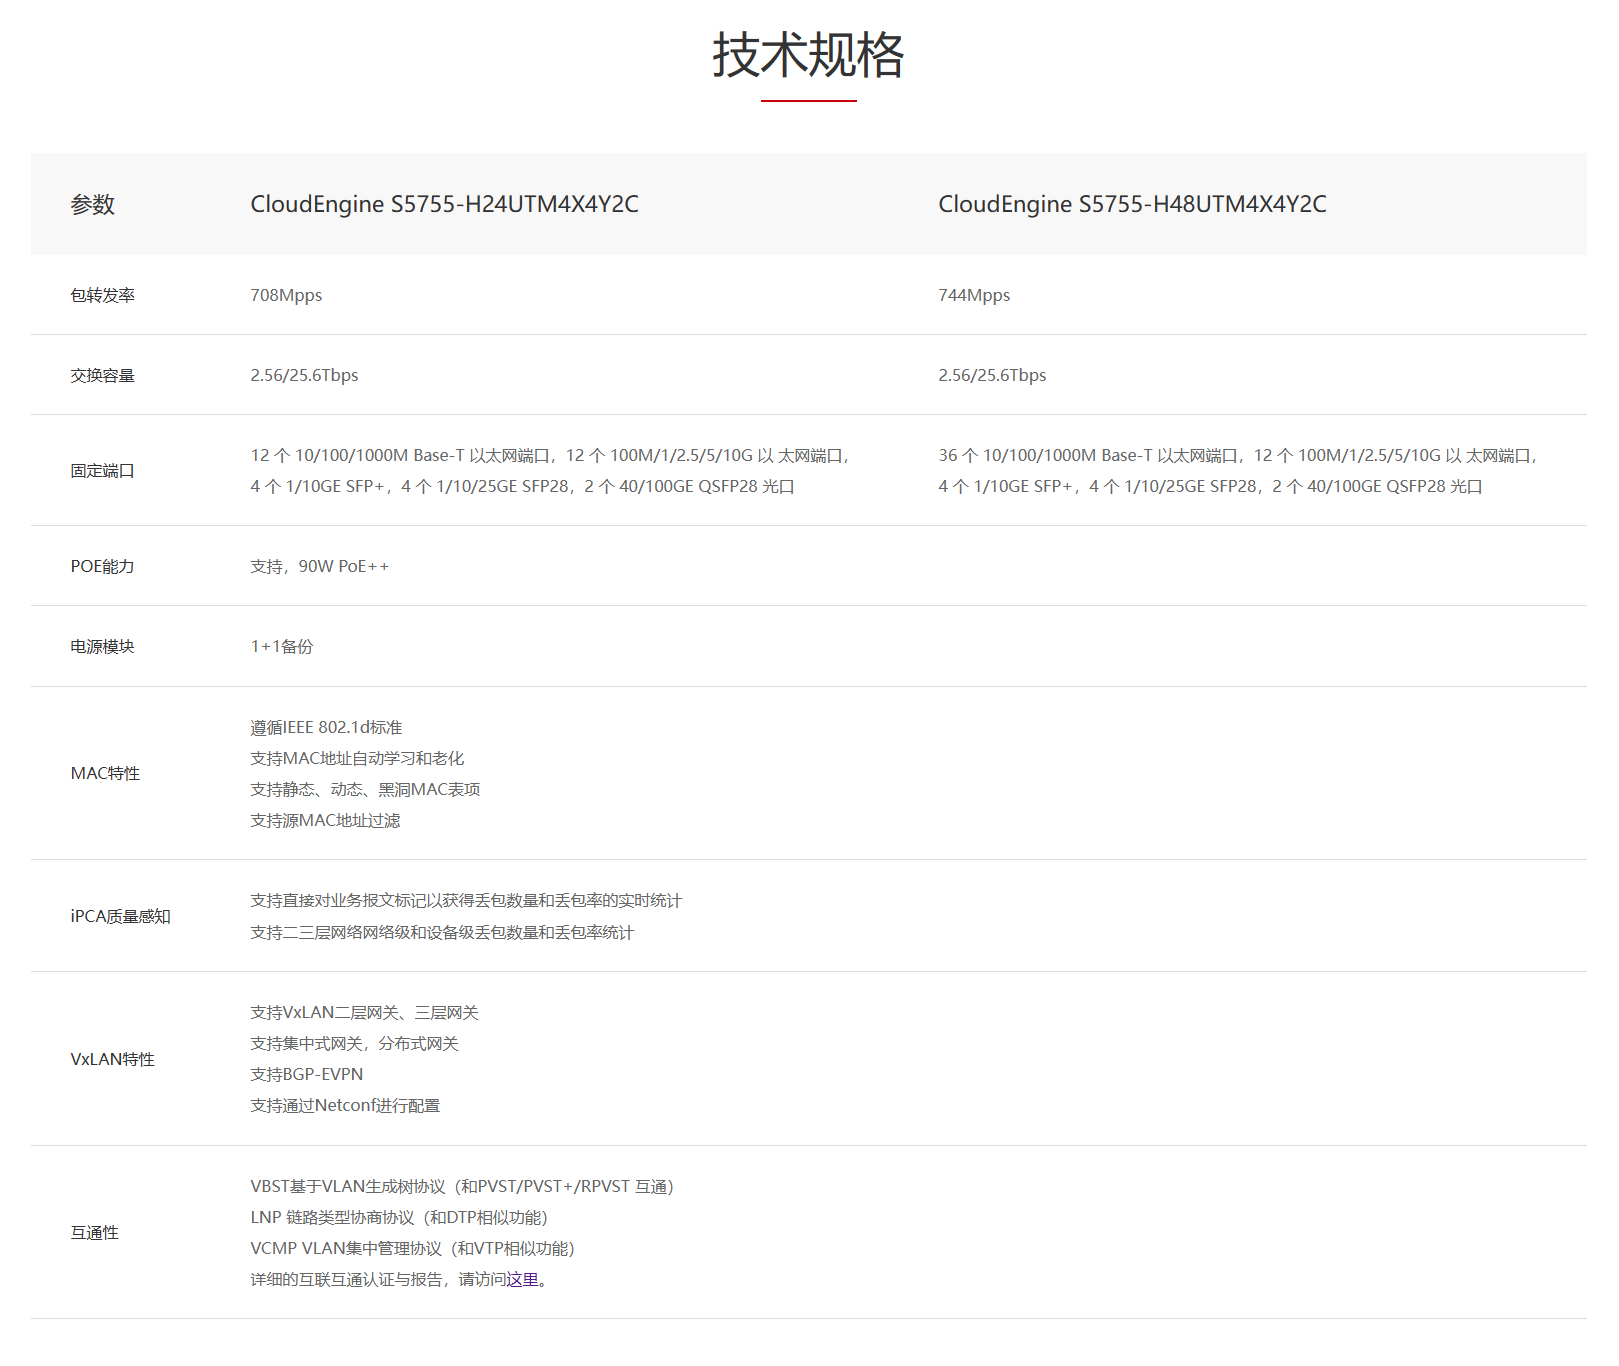Viewport: 1619px width, 1366px height.
Task: Click the 支持通过Netconf进行配置 line
Action: [345, 1106]
